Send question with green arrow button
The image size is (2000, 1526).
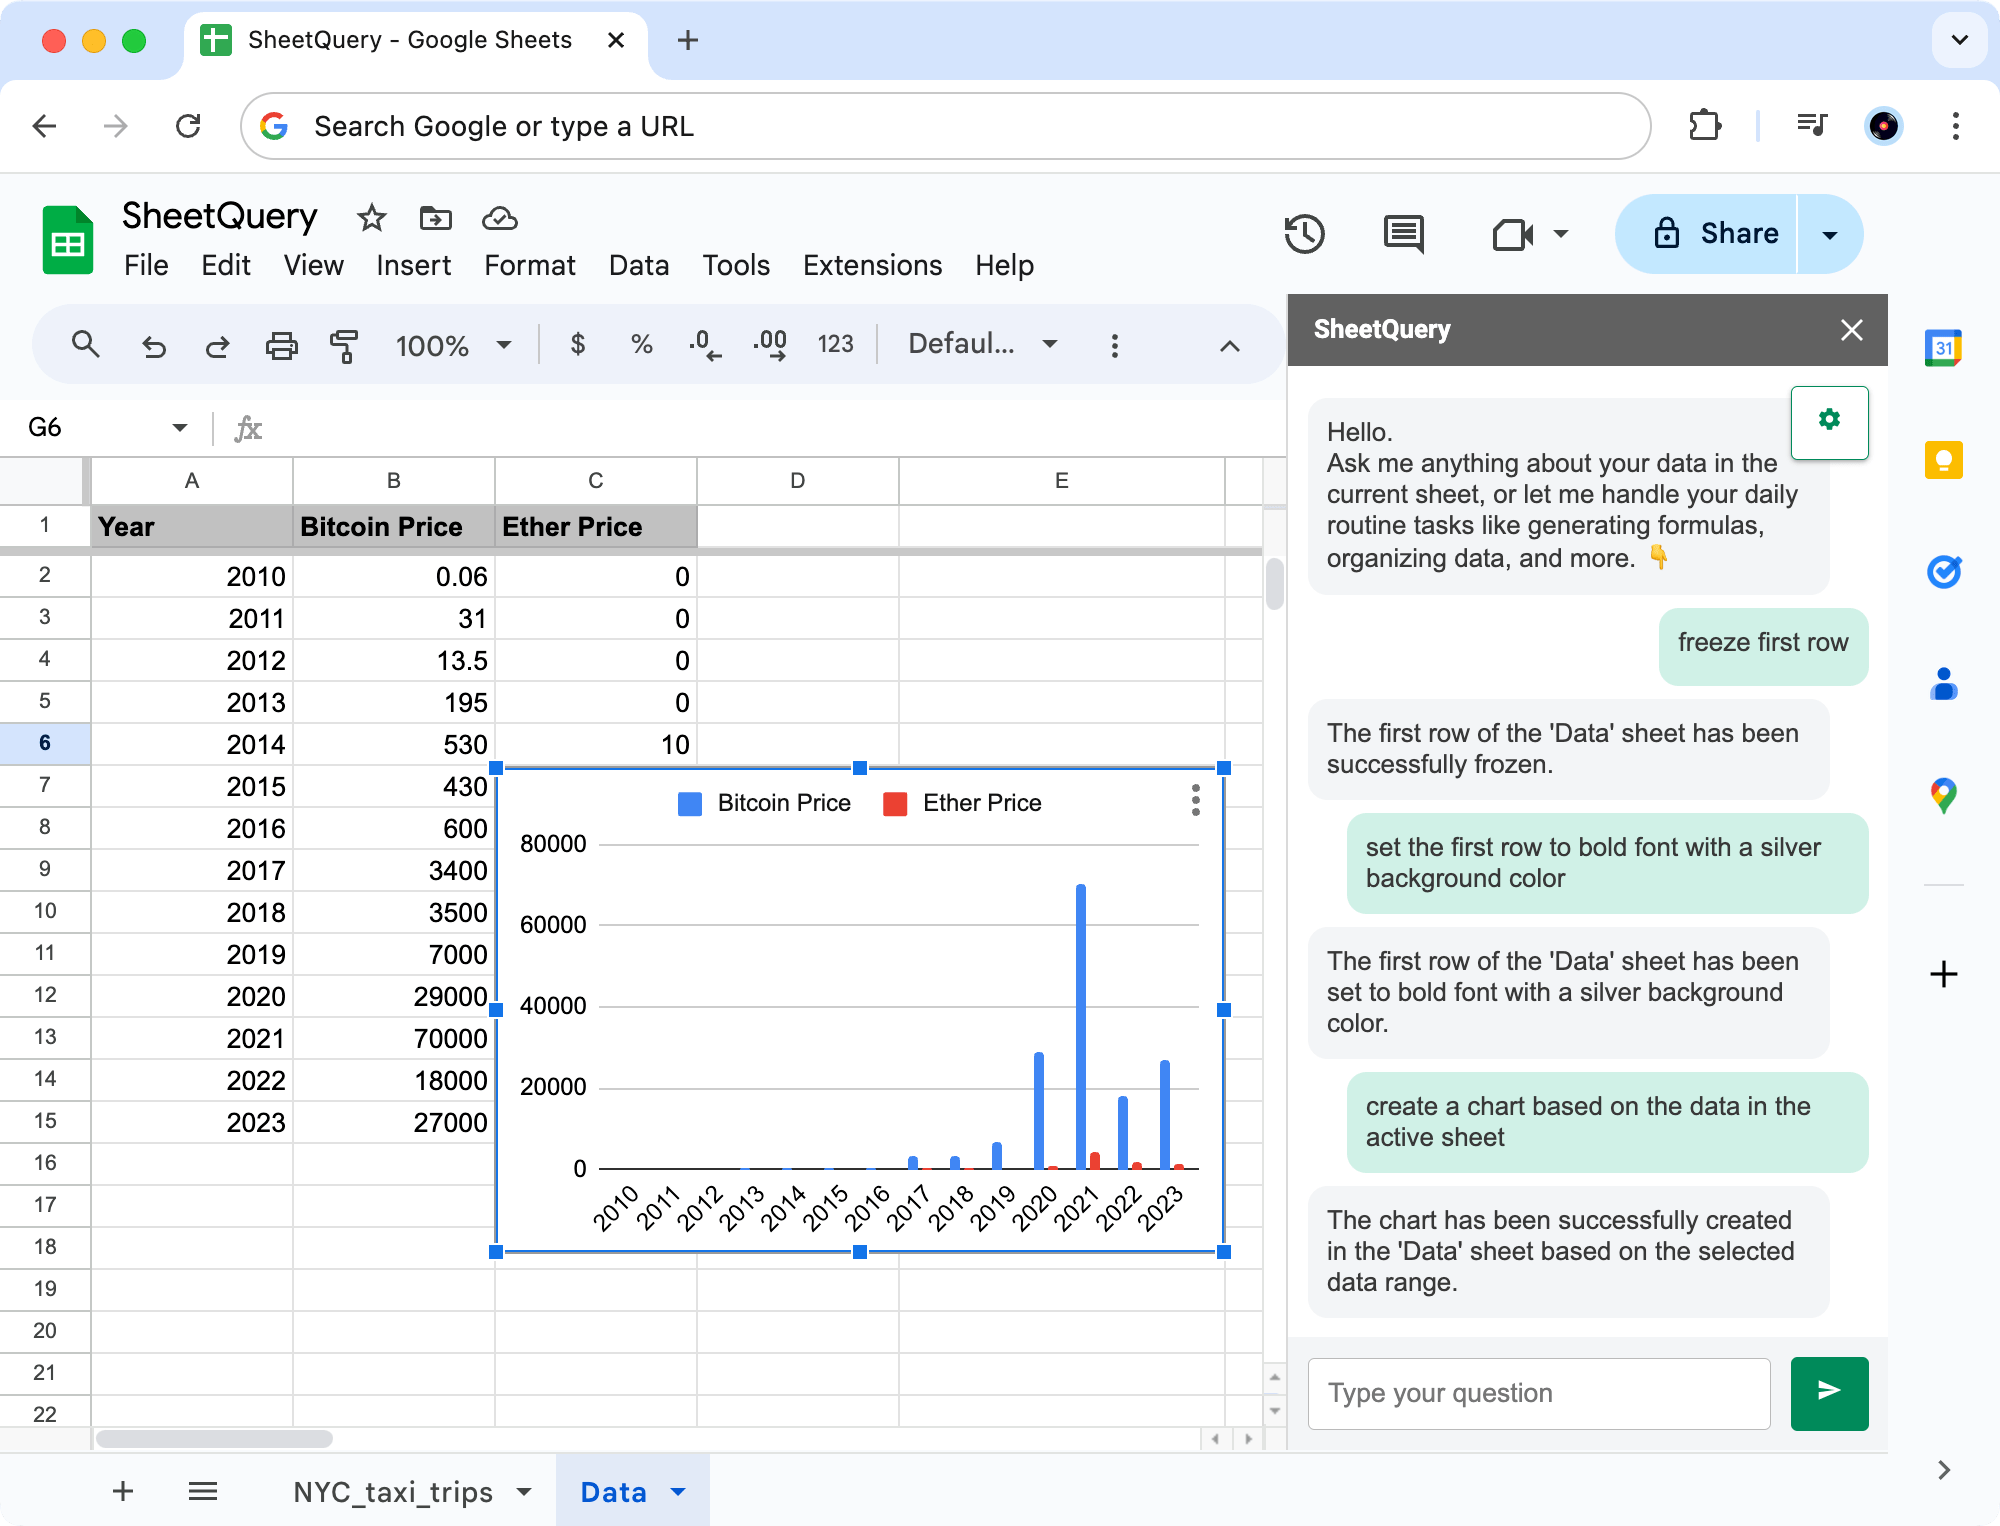click(1829, 1393)
